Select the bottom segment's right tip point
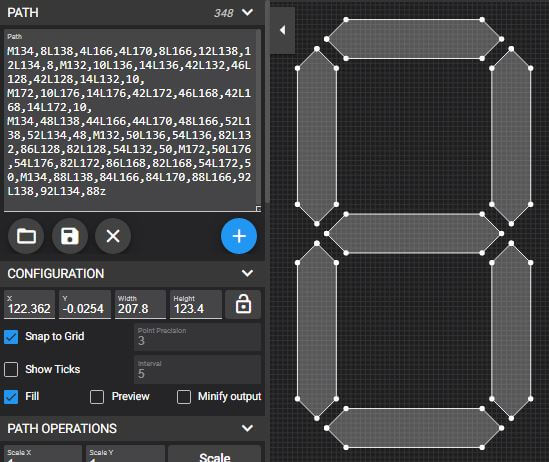The height and width of the screenshot is (462, 549). pyautogui.click(x=501, y=428)
